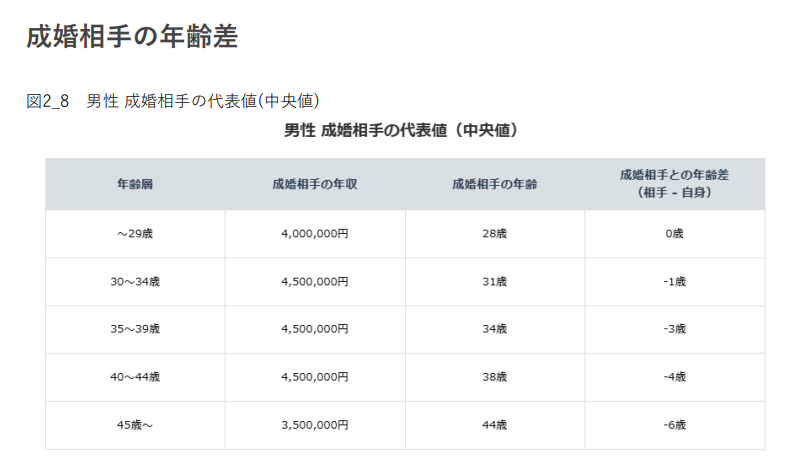Click the 40～44歳 age group cell

(x=135, y=377)
